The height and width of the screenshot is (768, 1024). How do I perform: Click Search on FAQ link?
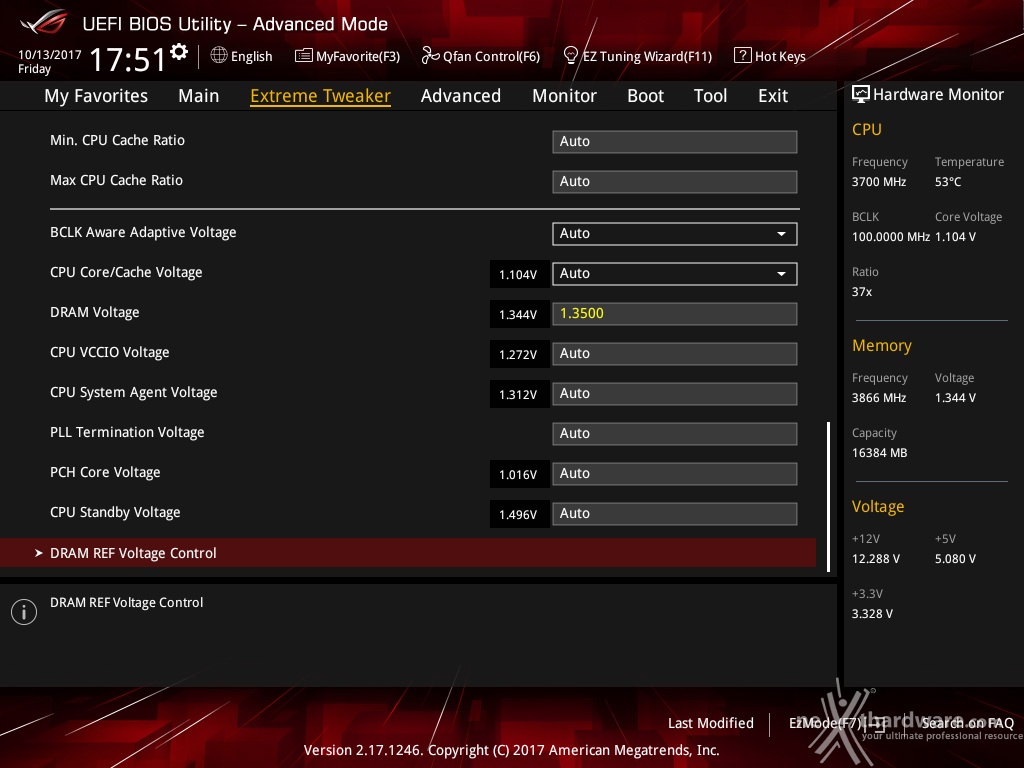pos(967,723)
